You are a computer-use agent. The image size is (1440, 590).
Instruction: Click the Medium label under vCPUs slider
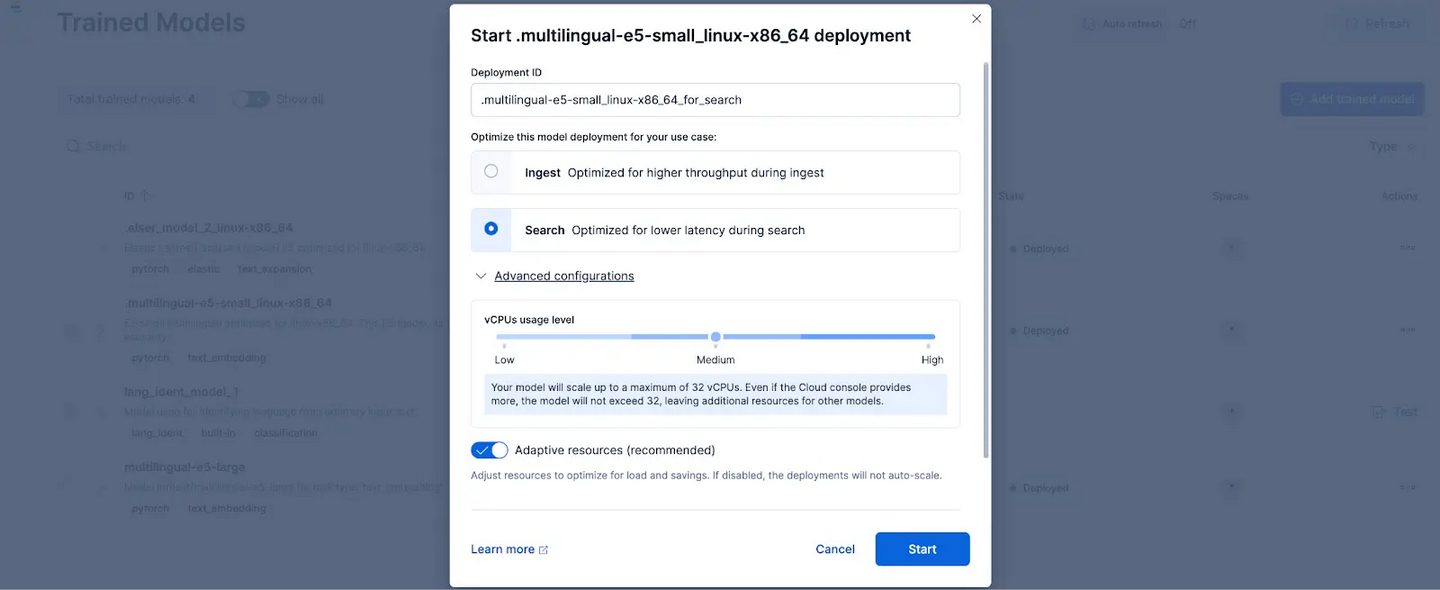(715, 360)
